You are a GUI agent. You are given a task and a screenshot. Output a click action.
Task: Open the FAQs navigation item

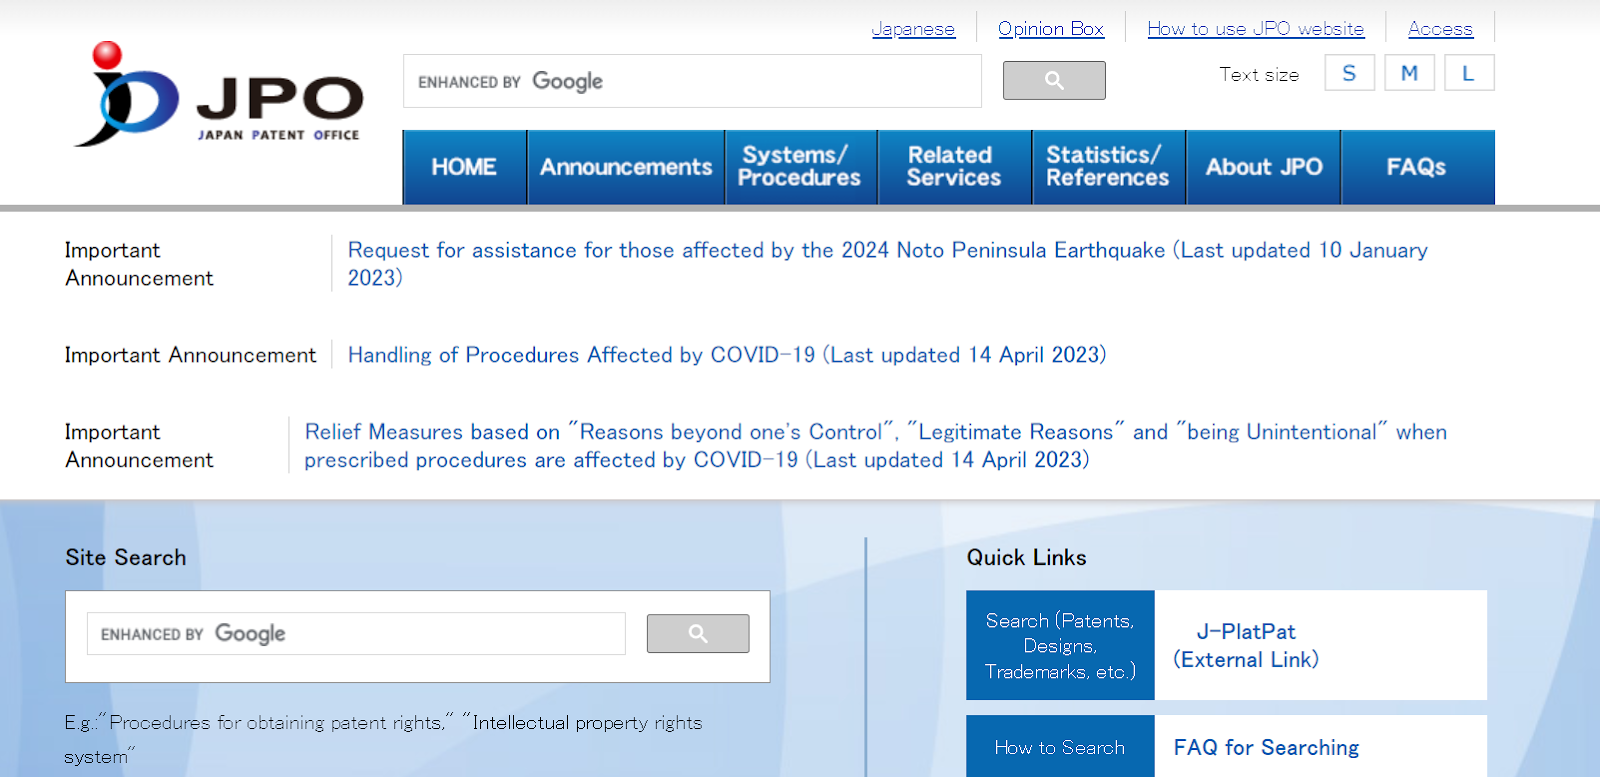coord(1416,167)
